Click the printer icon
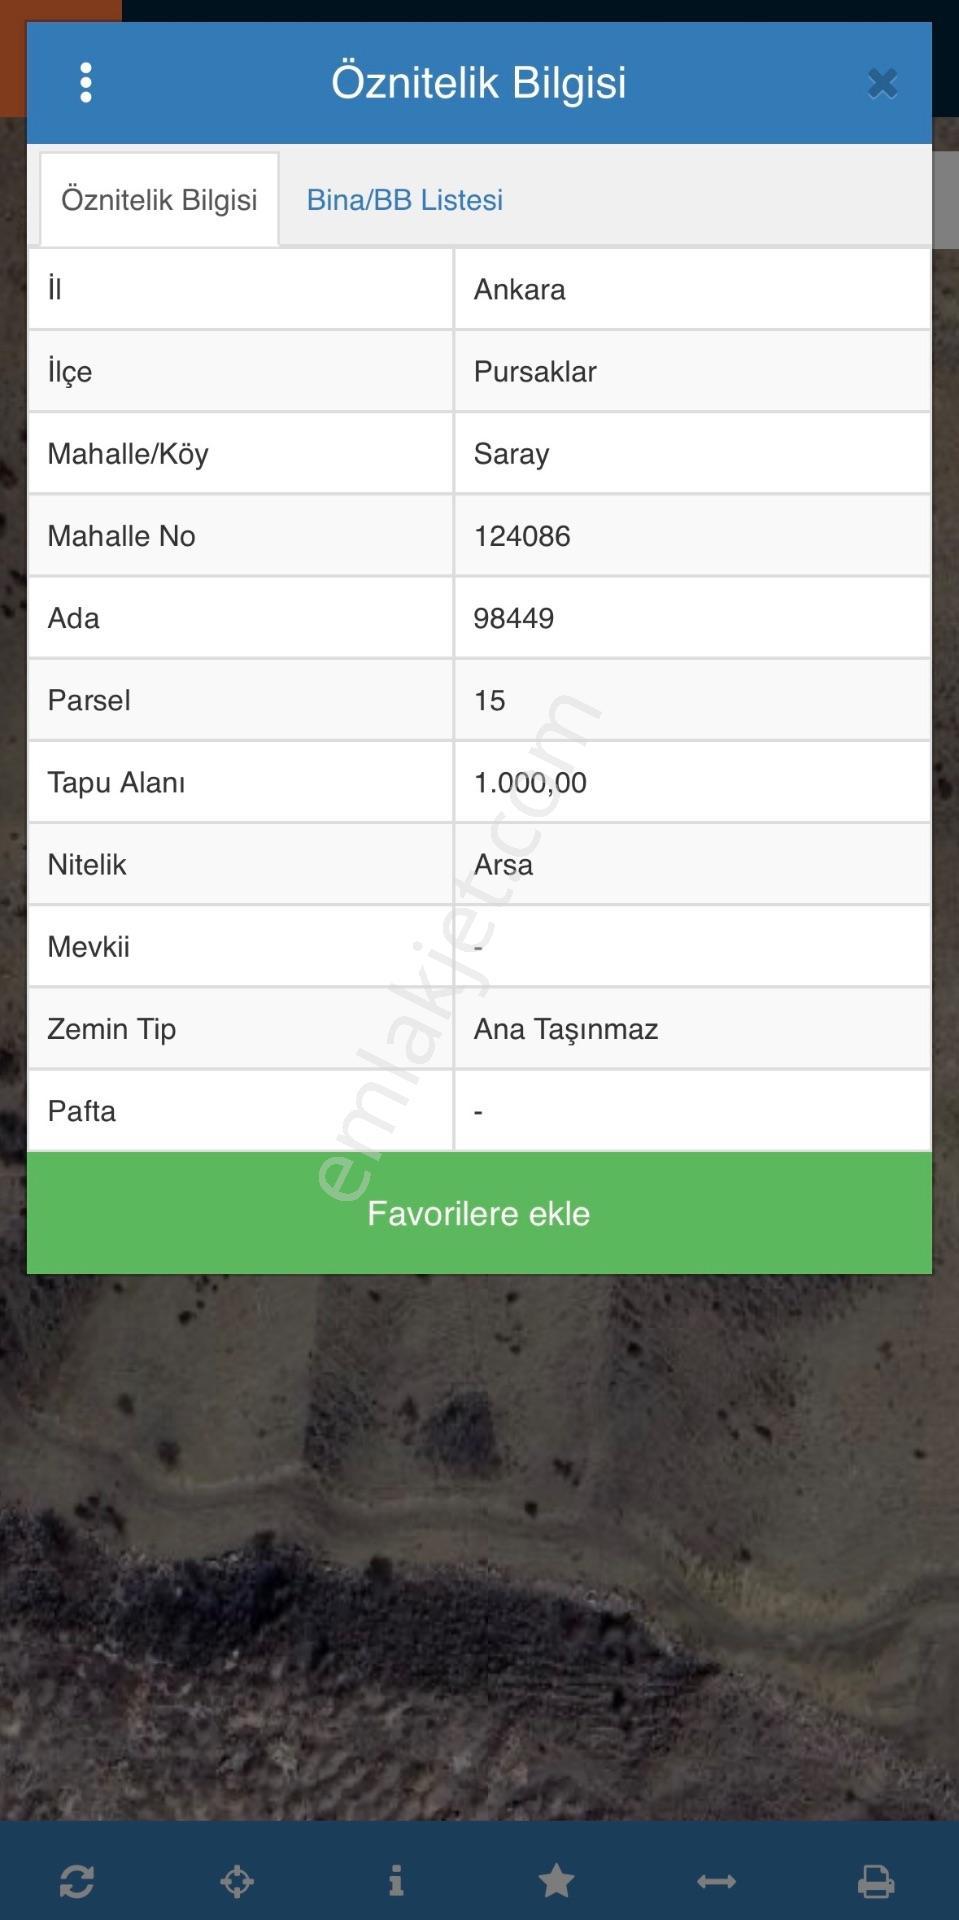Image resolution: width=959 pixels, height=1920 pixels. [876, 1881]
